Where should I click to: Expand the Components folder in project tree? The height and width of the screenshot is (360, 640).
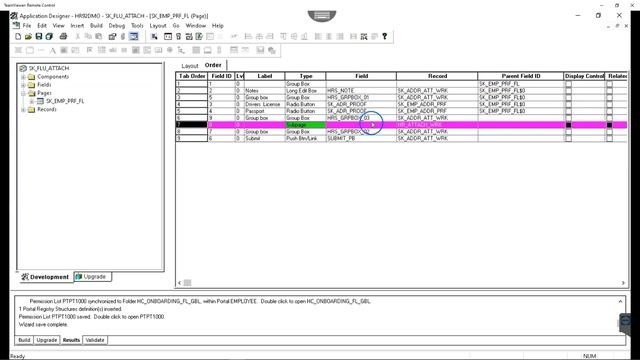pyautogui.click(x=23, y=77)
